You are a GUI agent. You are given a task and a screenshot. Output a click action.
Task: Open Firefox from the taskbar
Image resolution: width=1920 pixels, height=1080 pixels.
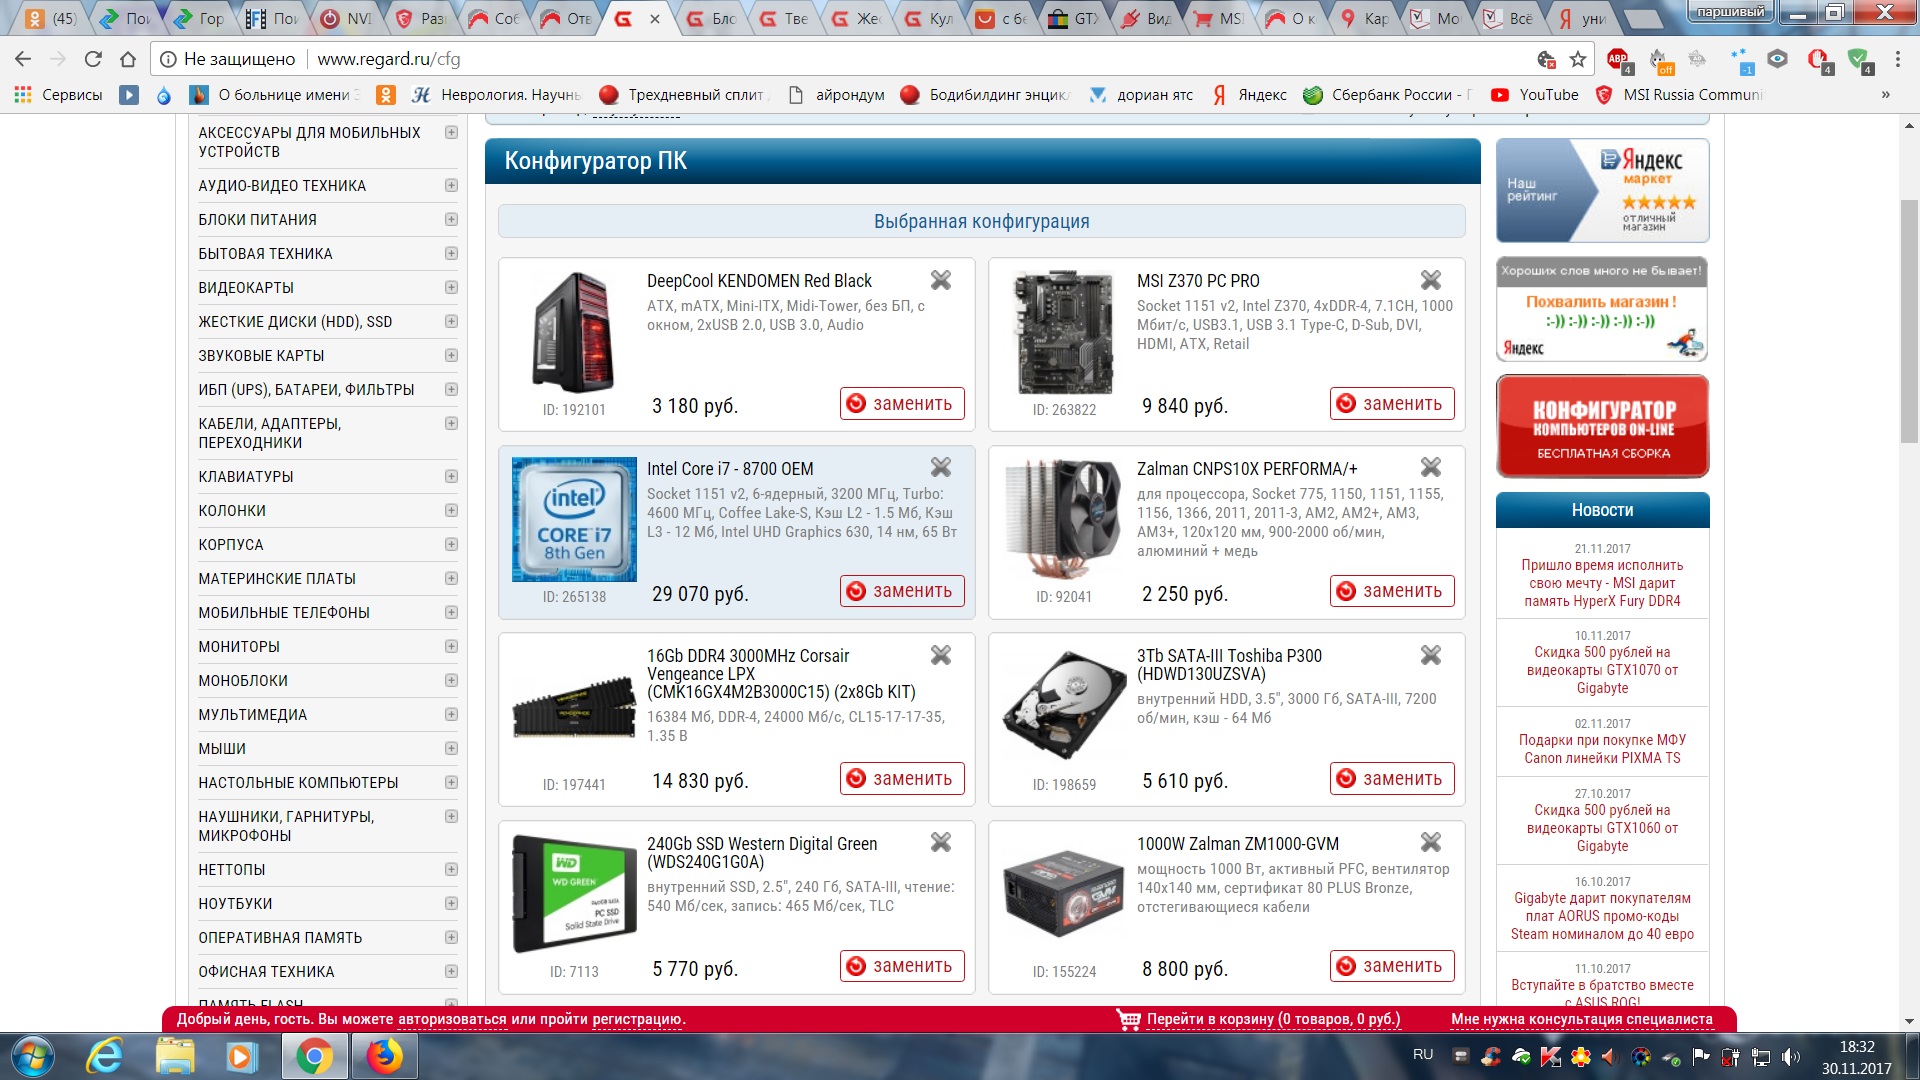pos(384,1056)
